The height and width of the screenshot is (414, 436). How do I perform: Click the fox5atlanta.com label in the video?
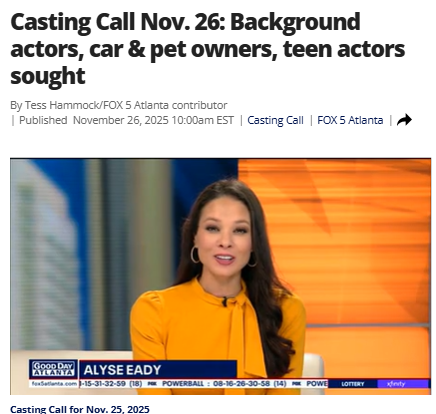[x=54, y=384]
